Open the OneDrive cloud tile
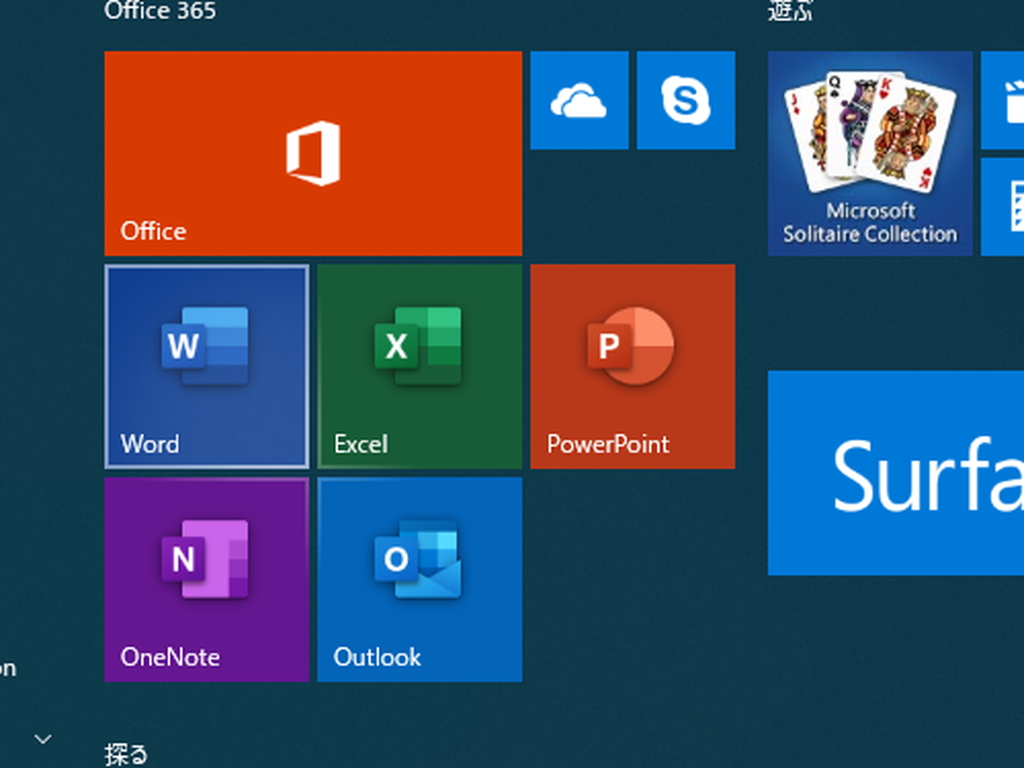 [579, 100]
